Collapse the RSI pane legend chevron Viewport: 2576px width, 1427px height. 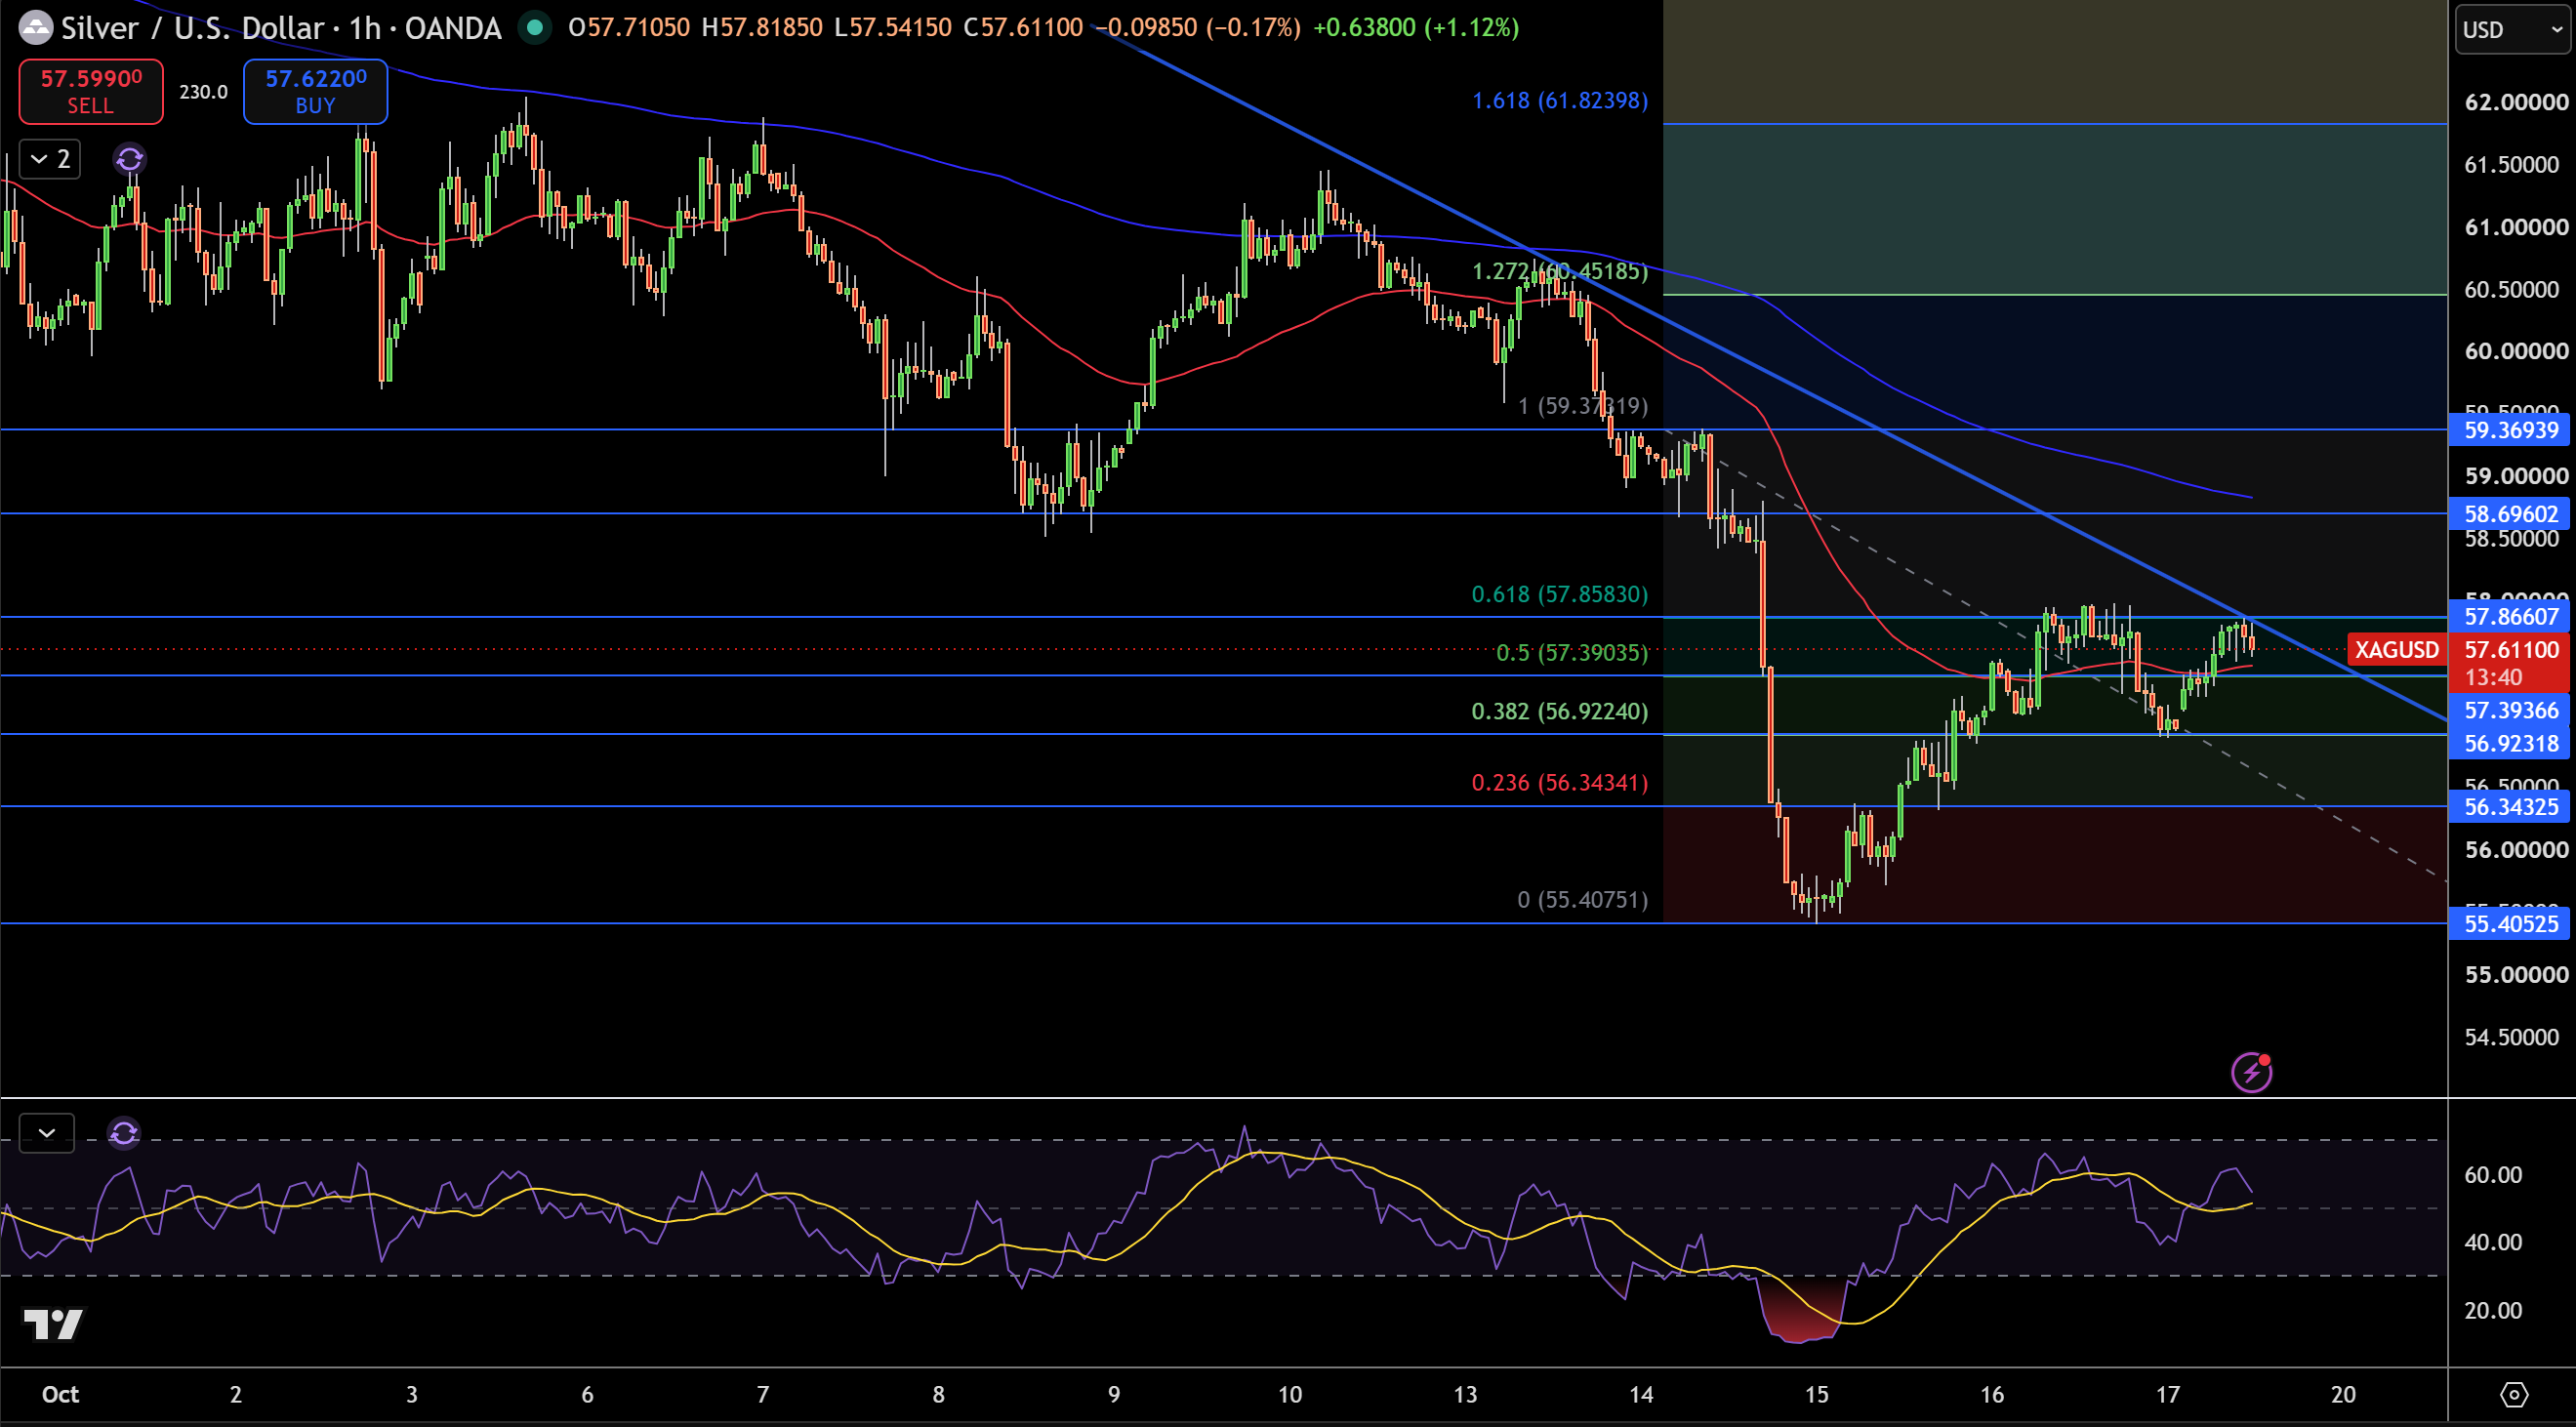click(x=47, y=1133)
